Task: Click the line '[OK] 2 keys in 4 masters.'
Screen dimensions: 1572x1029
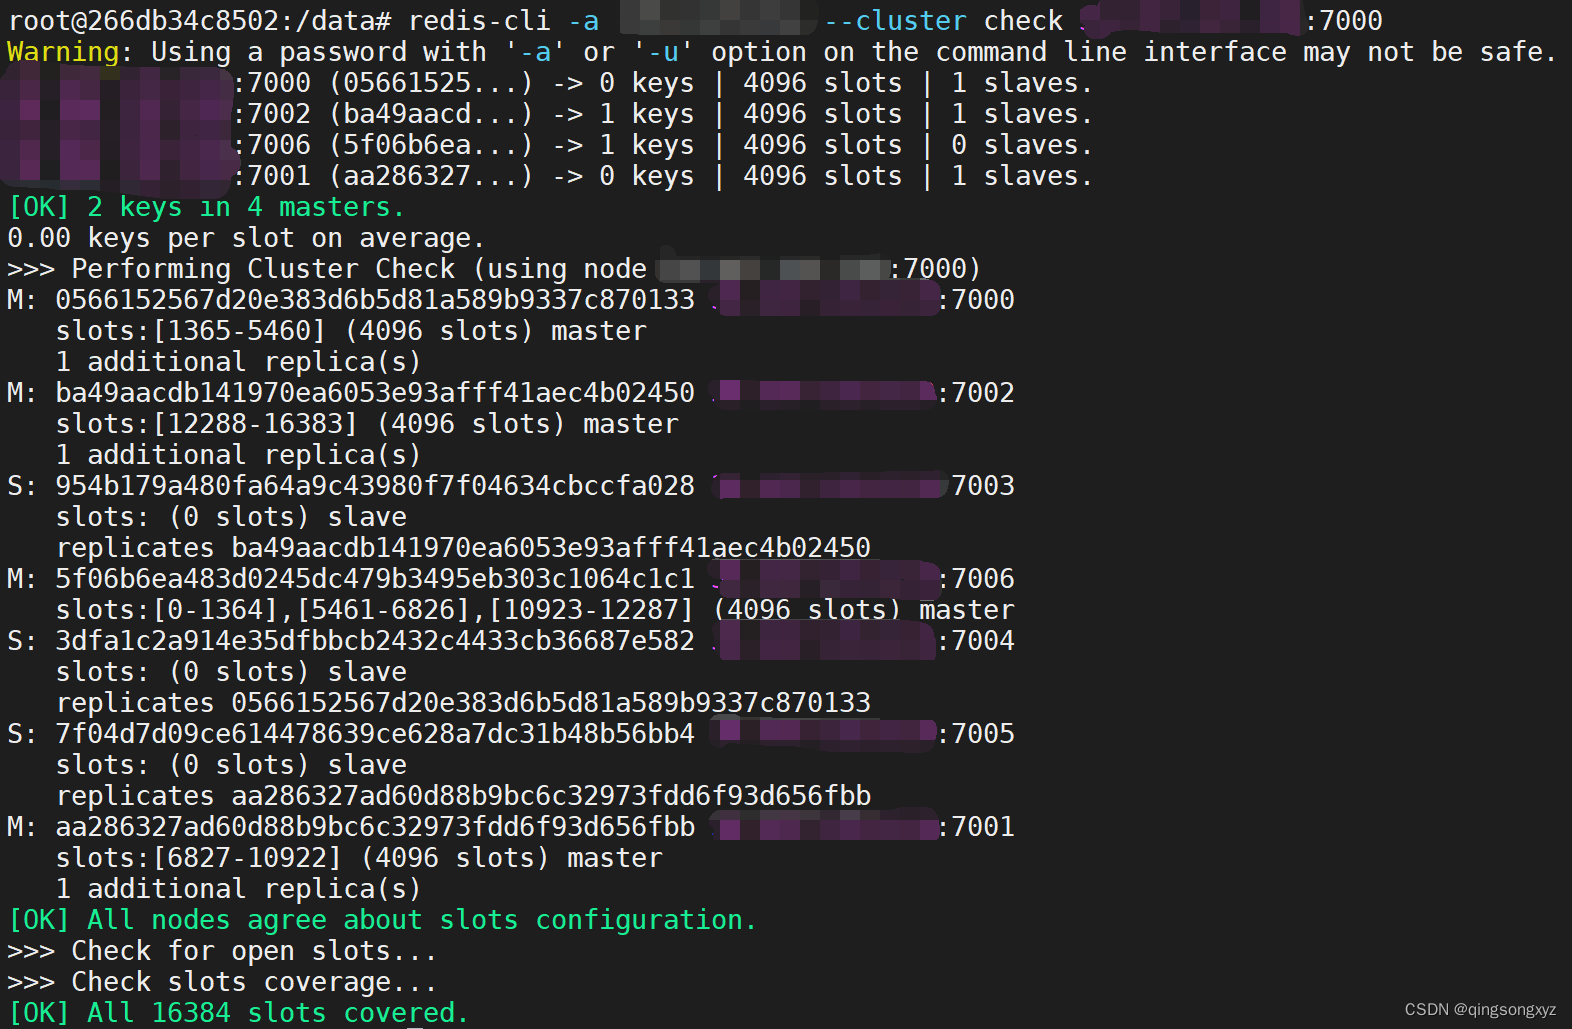Action: [206, 207]
